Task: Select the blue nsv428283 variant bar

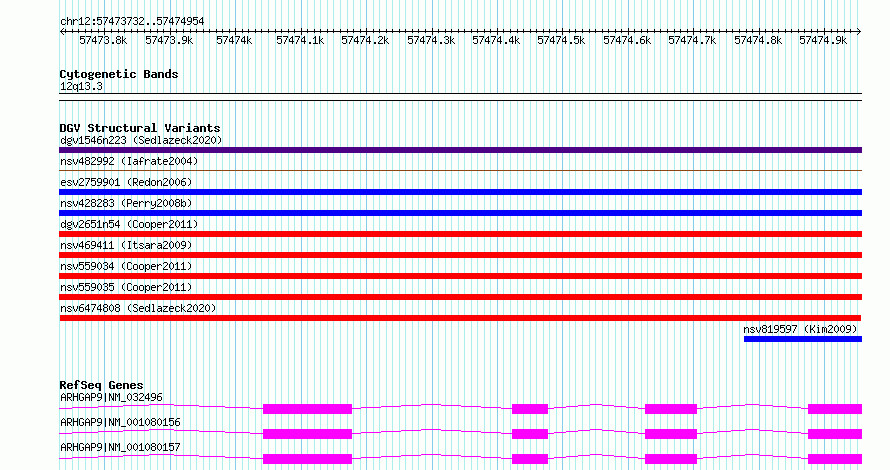Action: (460, 213)
